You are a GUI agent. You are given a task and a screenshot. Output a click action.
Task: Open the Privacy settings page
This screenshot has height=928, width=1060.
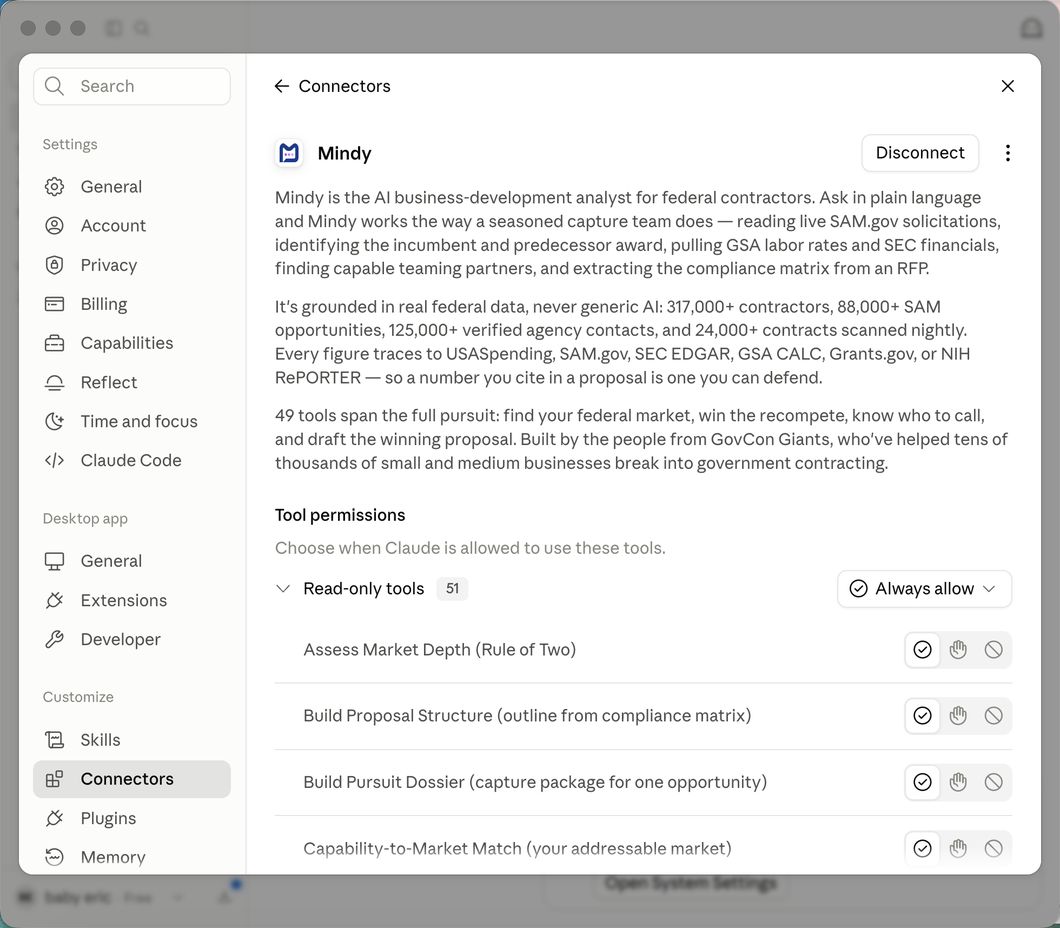pyautogui.click(x=132, y=265)
